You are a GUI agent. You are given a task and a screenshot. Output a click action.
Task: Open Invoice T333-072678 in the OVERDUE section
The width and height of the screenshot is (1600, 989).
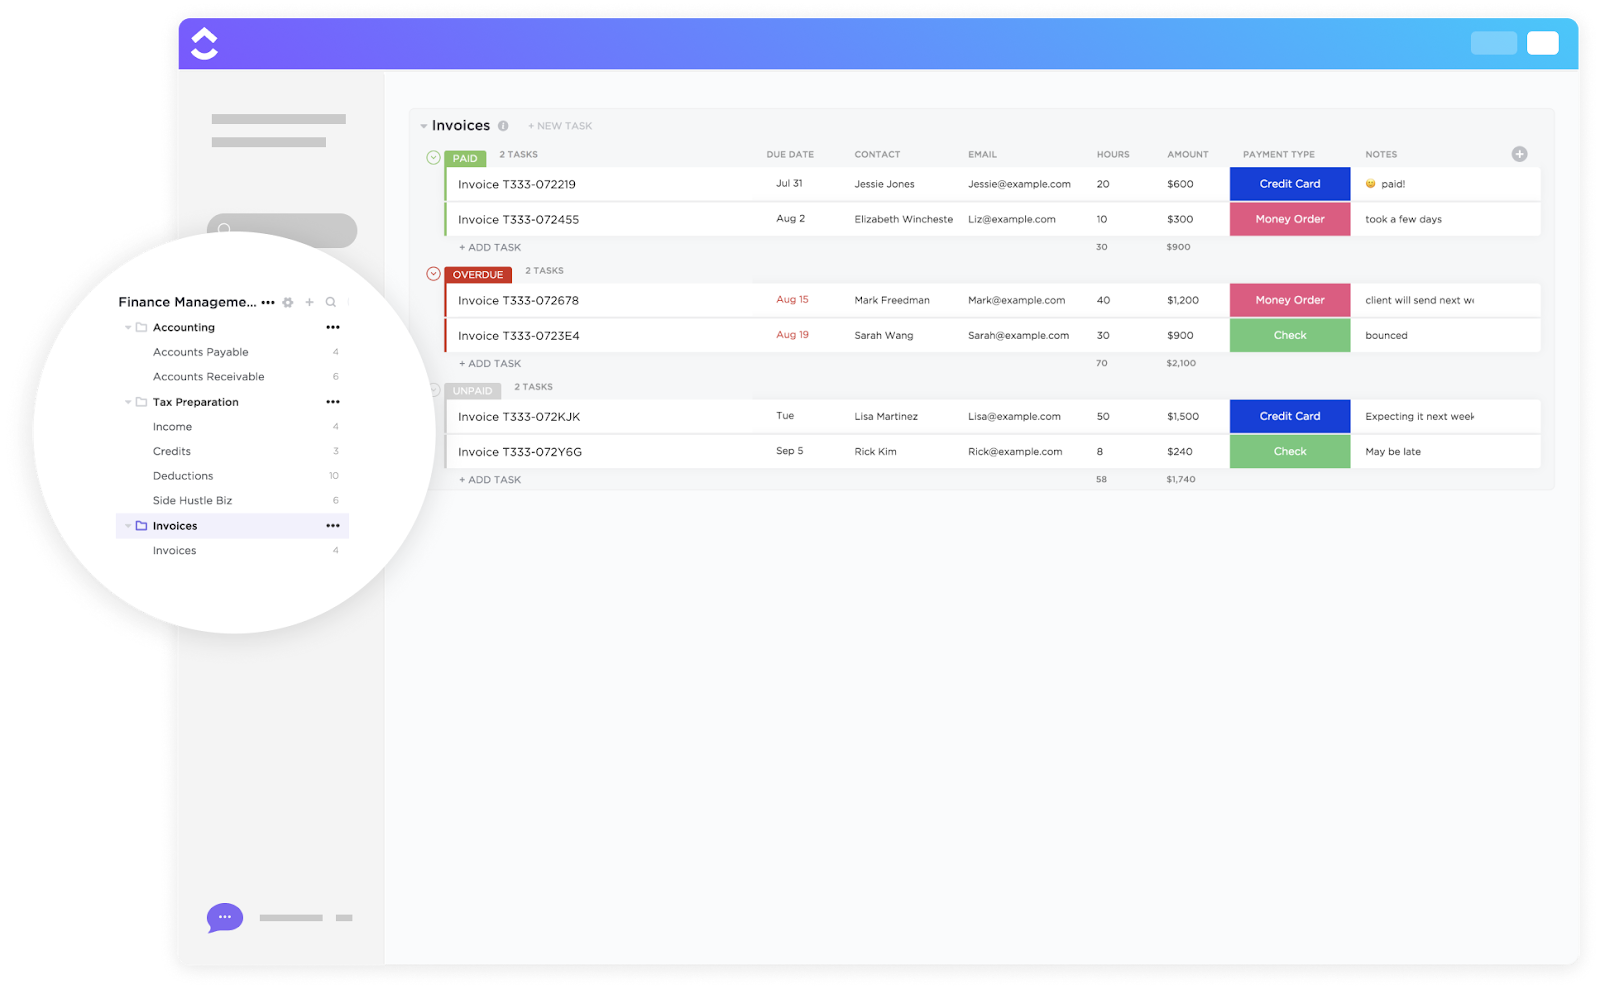(516, 299)
